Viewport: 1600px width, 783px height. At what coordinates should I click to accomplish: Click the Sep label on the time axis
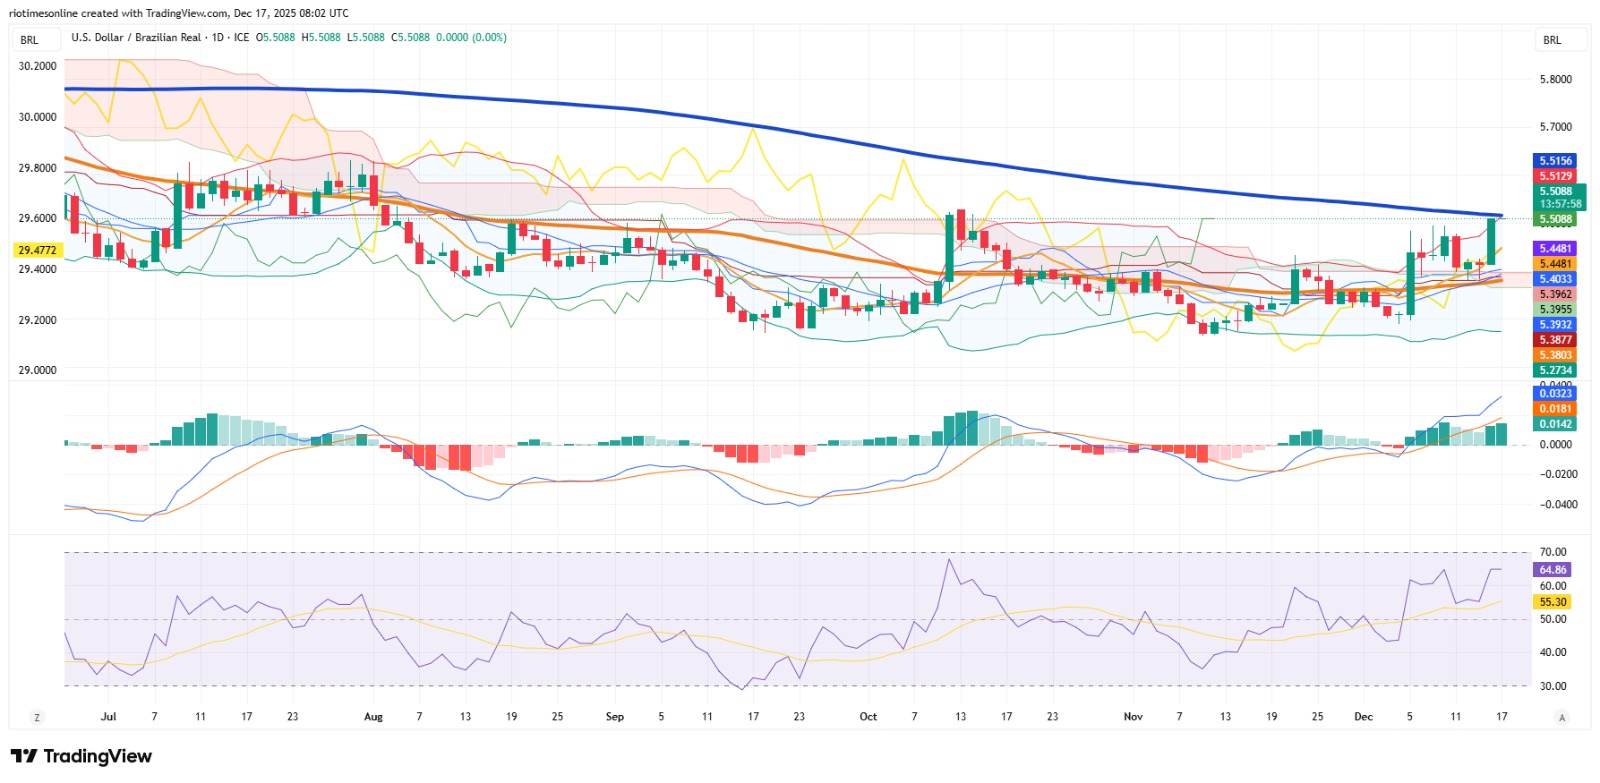[x=614, y=717]
